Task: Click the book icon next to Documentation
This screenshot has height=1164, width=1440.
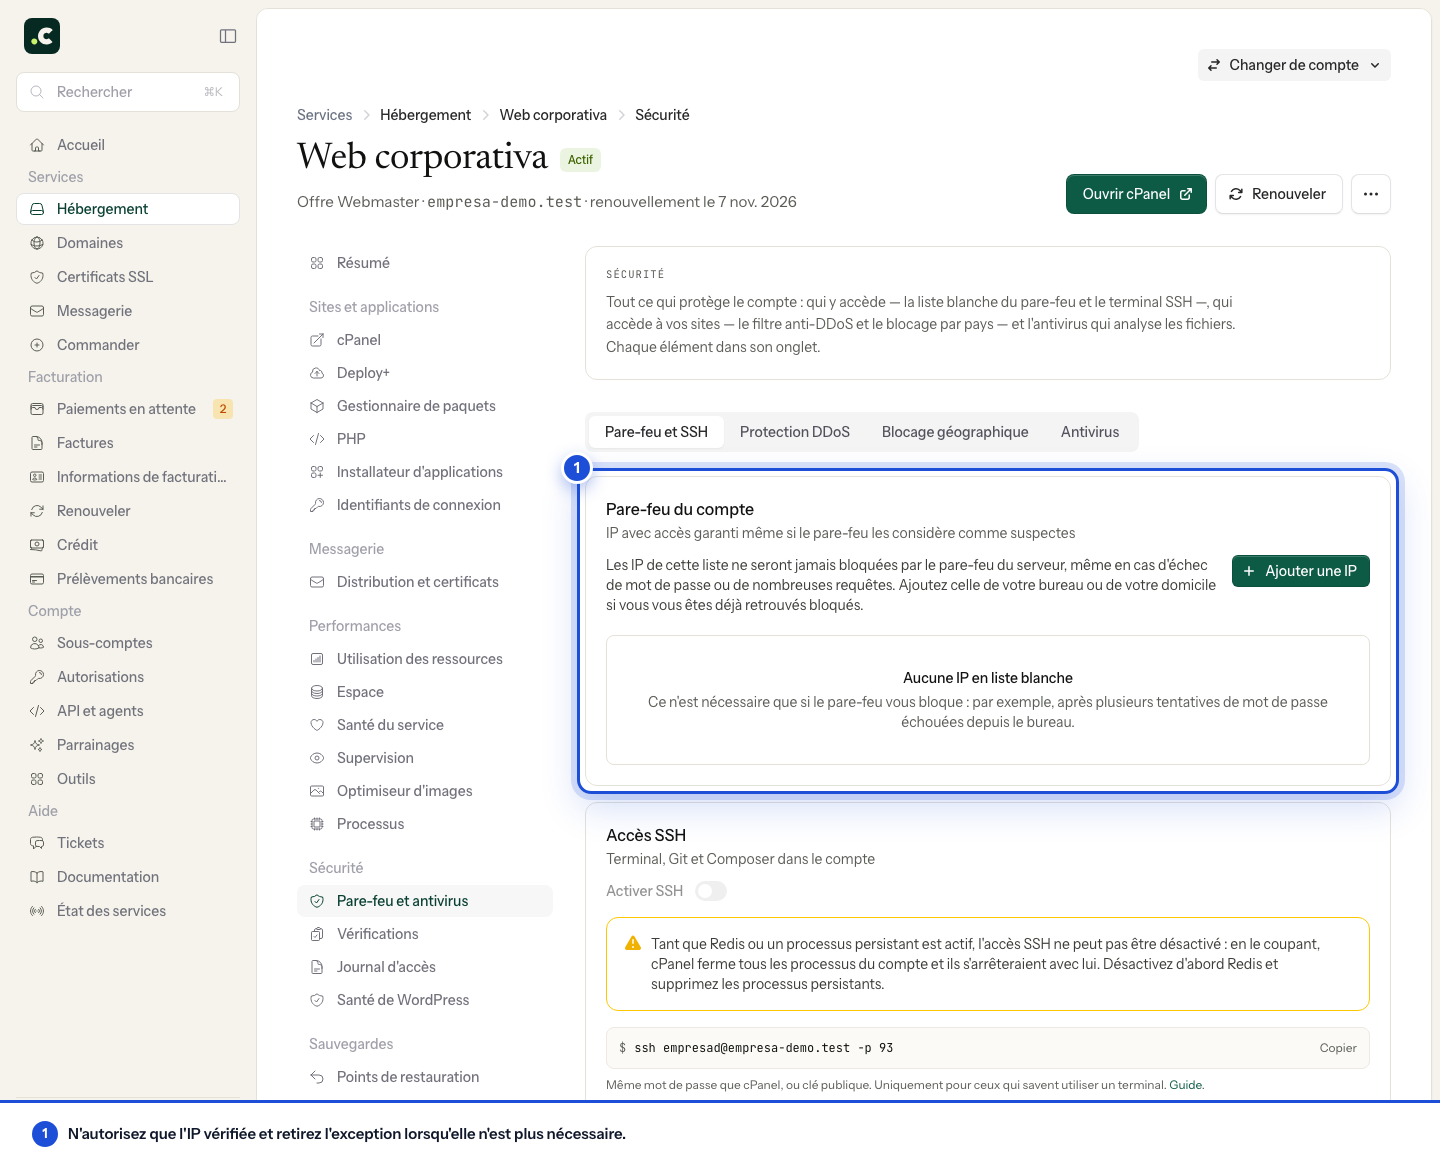Action: (37, 877)
